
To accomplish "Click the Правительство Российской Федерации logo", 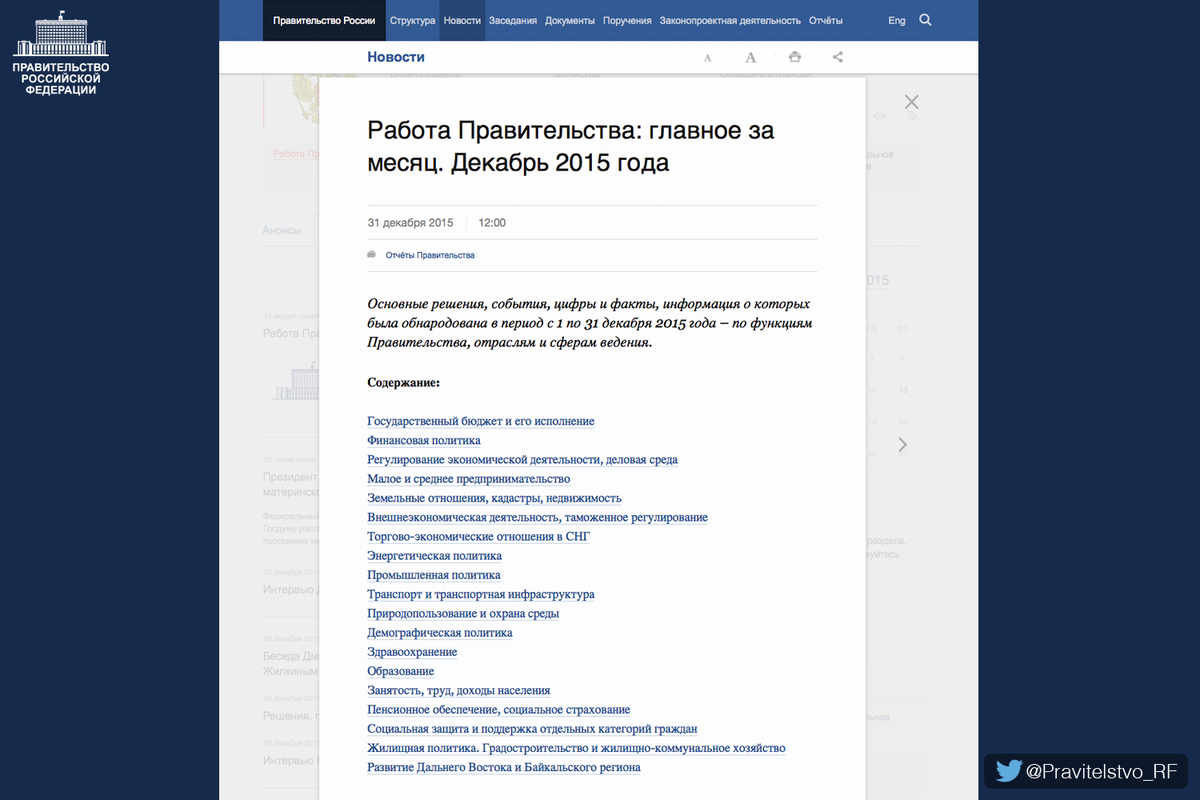I will tap(61, 52).
